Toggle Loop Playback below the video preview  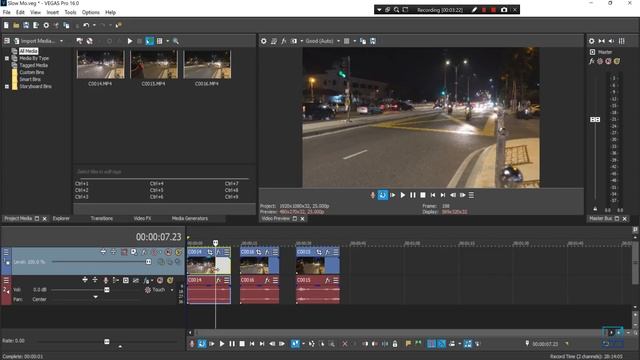382,195
